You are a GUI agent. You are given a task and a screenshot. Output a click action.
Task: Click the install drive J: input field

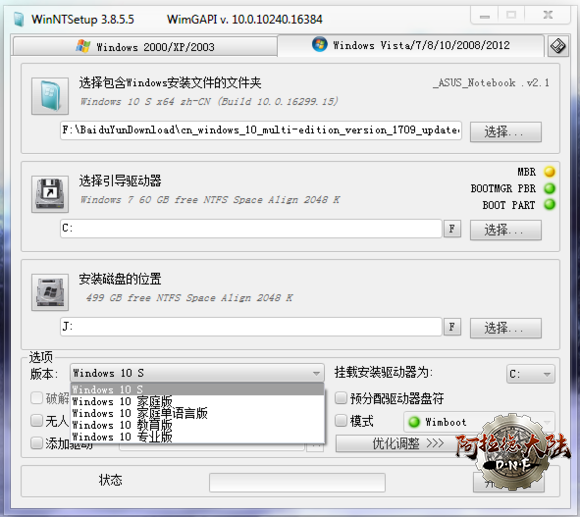(251, 327)
